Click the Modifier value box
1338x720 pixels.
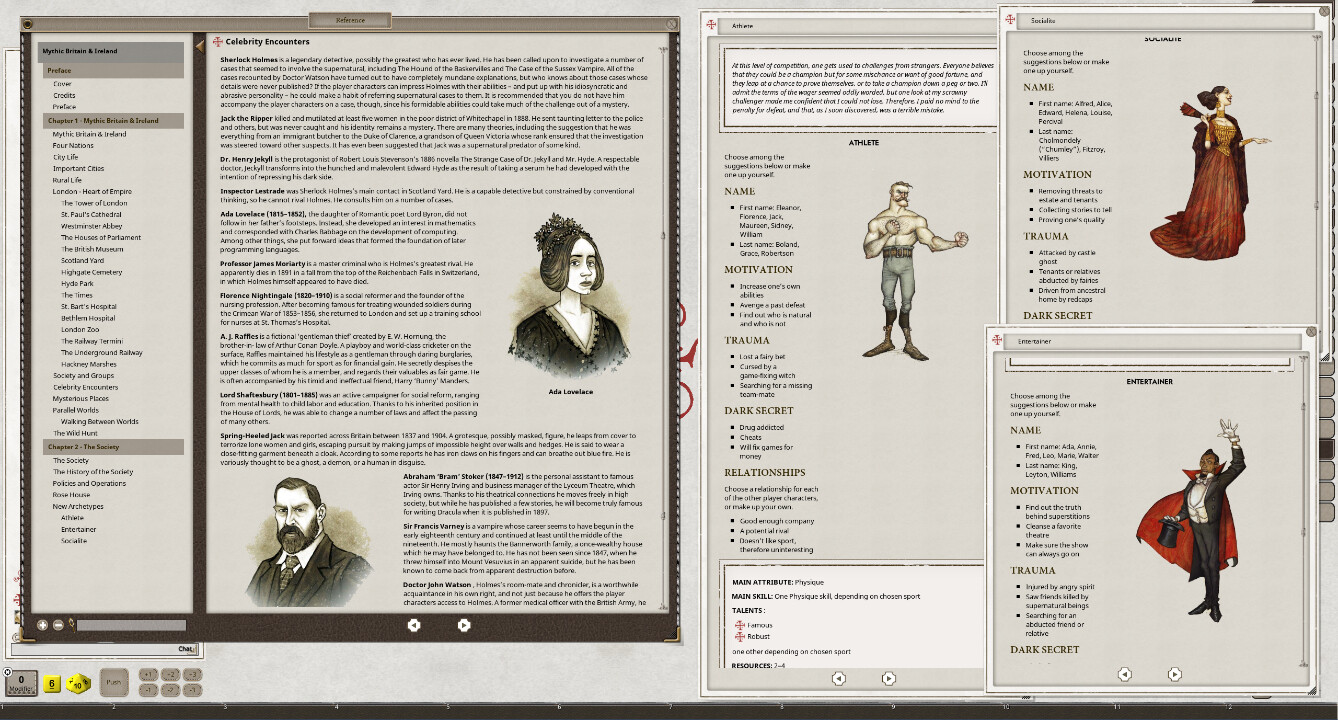(x=21, y=682)
